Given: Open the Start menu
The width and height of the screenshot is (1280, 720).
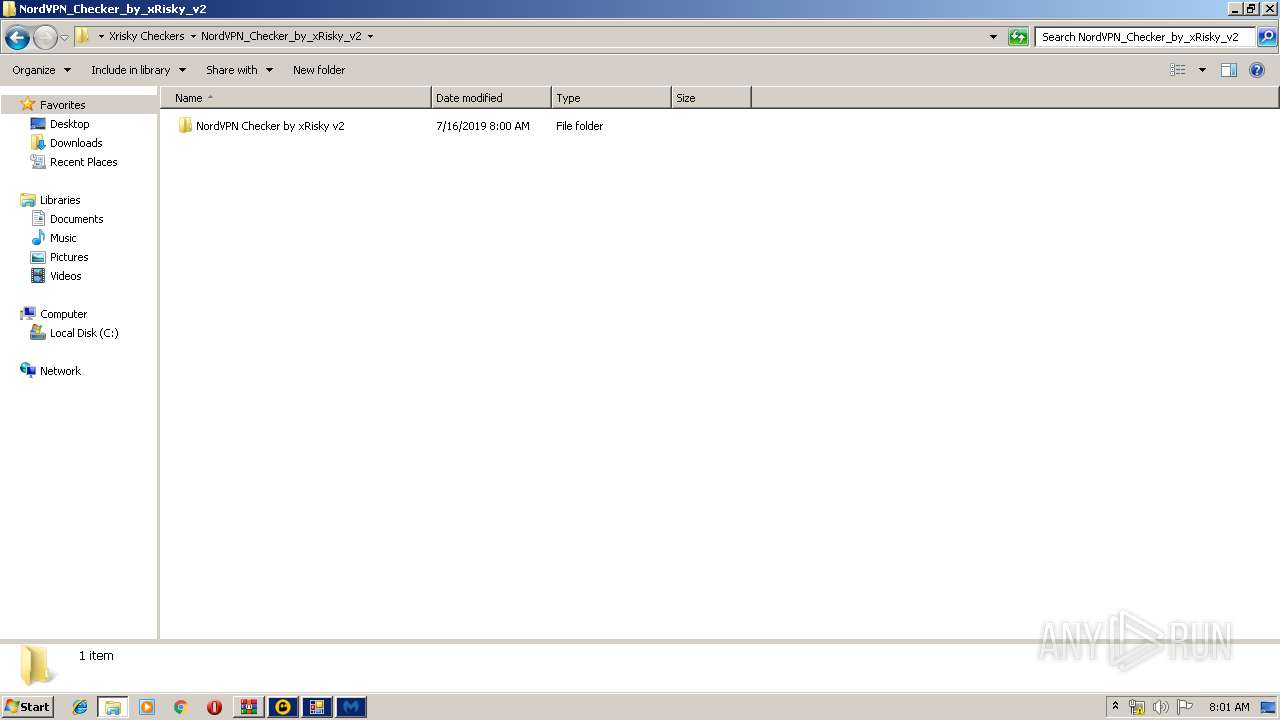Looking at the screenshot, I should (27, 706).
